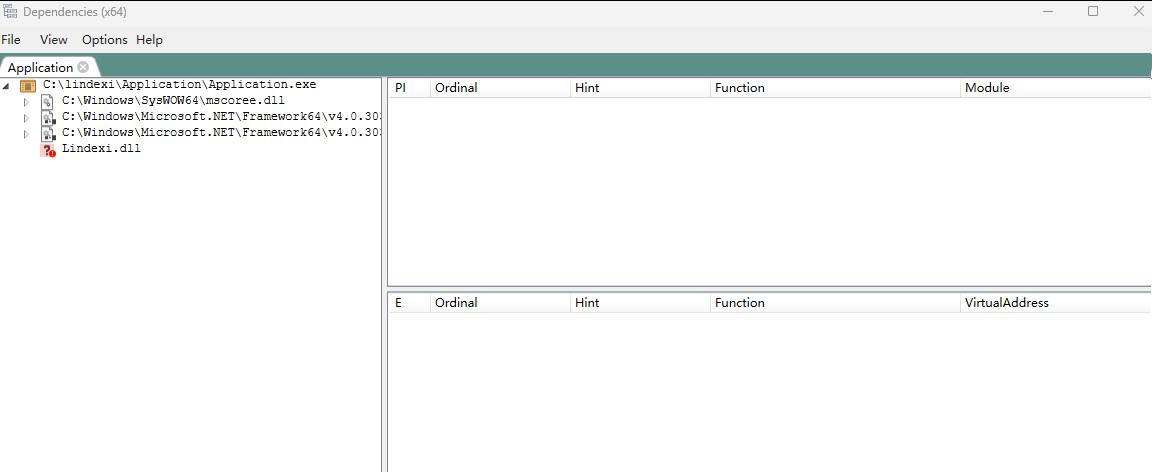Expand the second Framework64 tree node
Viewport: 1152px width, 472px height.
[27, 134]
